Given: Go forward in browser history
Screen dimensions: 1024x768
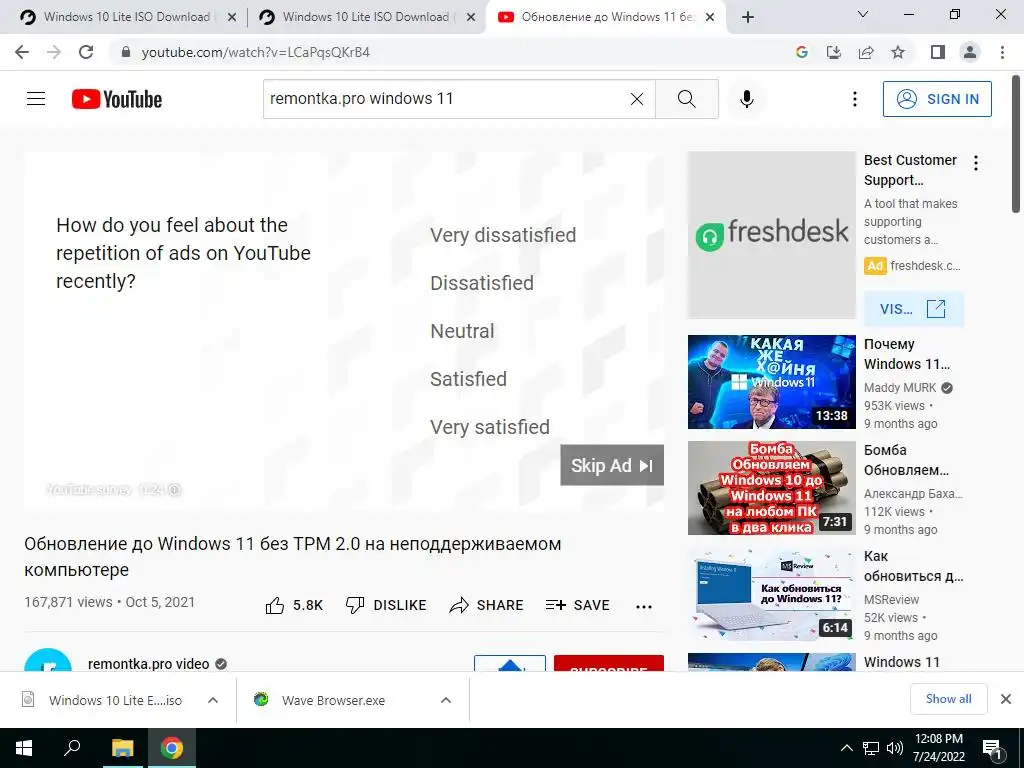Looking at the screenshot, I should pyautogui.click(x=54, y=52).
